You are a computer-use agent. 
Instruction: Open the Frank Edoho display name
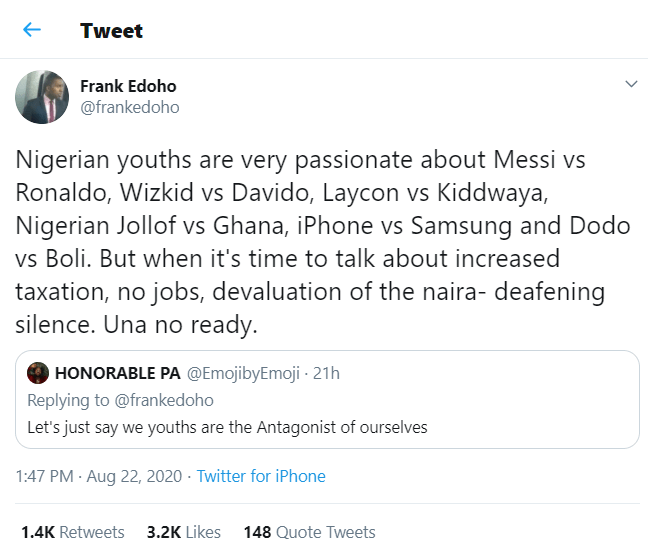(128, 86)
